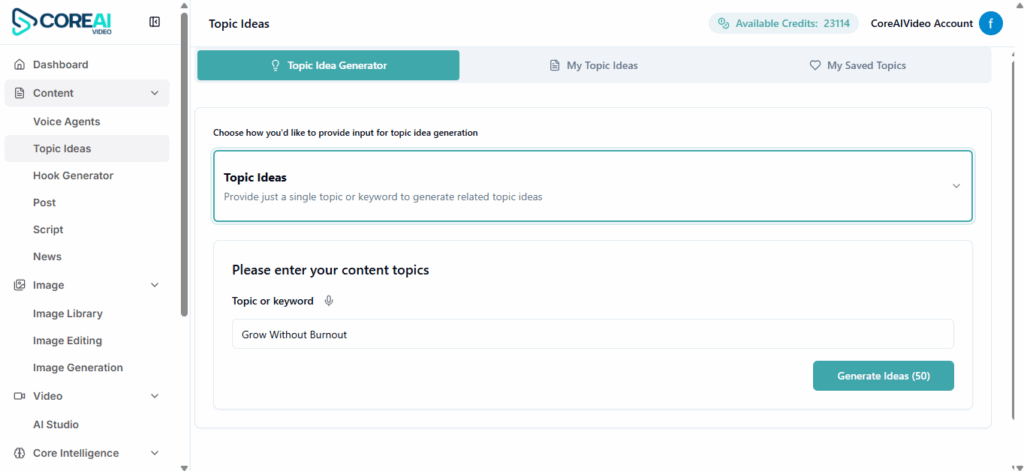Click the microphone icon beside Topic or keyword

(x=329, y=301)
